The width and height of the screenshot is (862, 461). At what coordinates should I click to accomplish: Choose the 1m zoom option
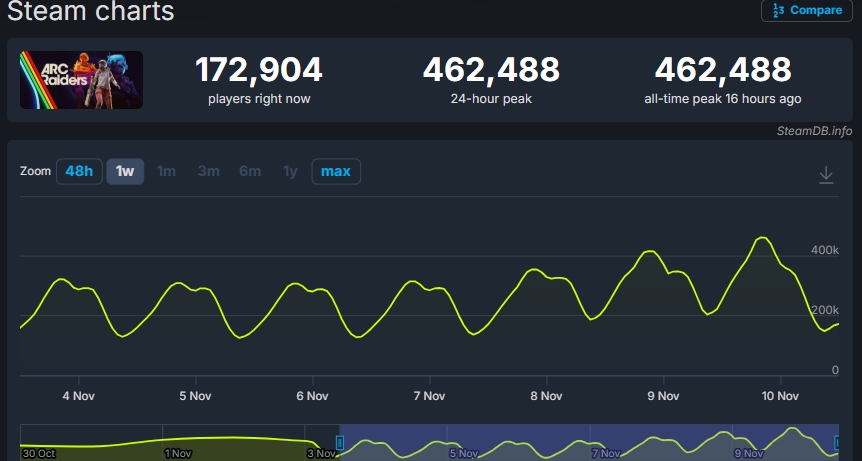(167, 171)
